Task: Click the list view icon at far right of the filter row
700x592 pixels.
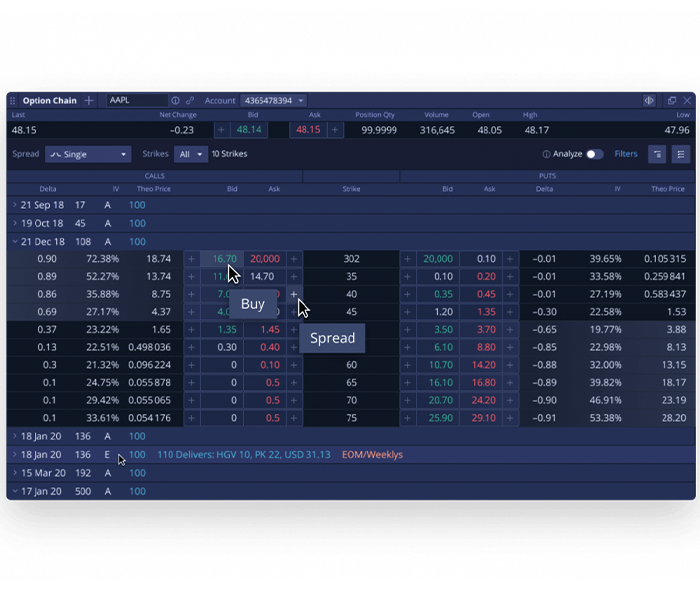Action: pos(681,154)
